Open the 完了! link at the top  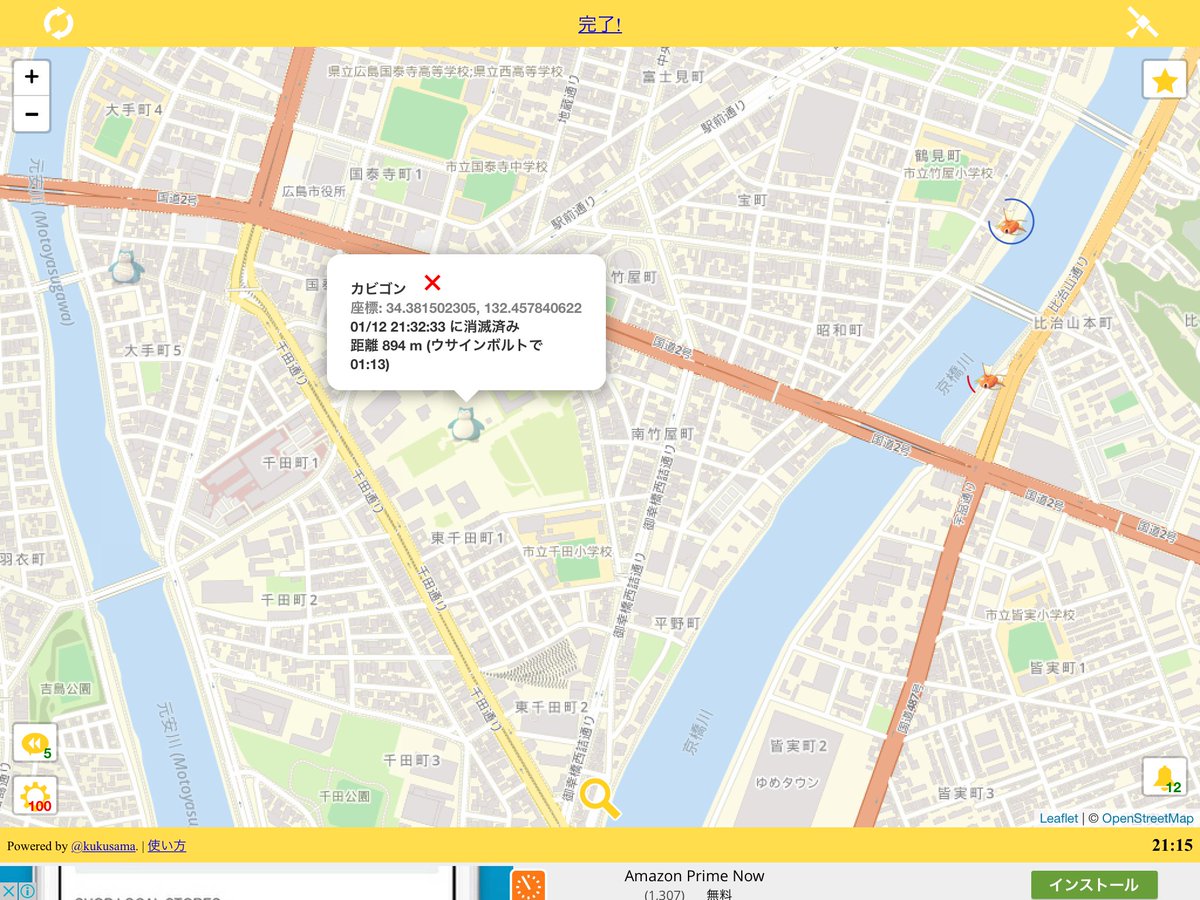(600, 24)
